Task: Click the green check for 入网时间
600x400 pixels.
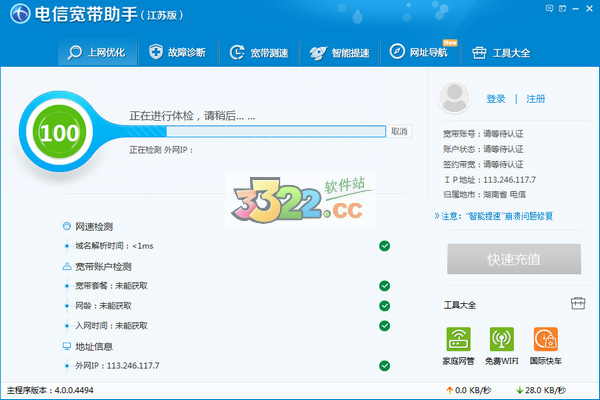Action: (x=385, y=326)
